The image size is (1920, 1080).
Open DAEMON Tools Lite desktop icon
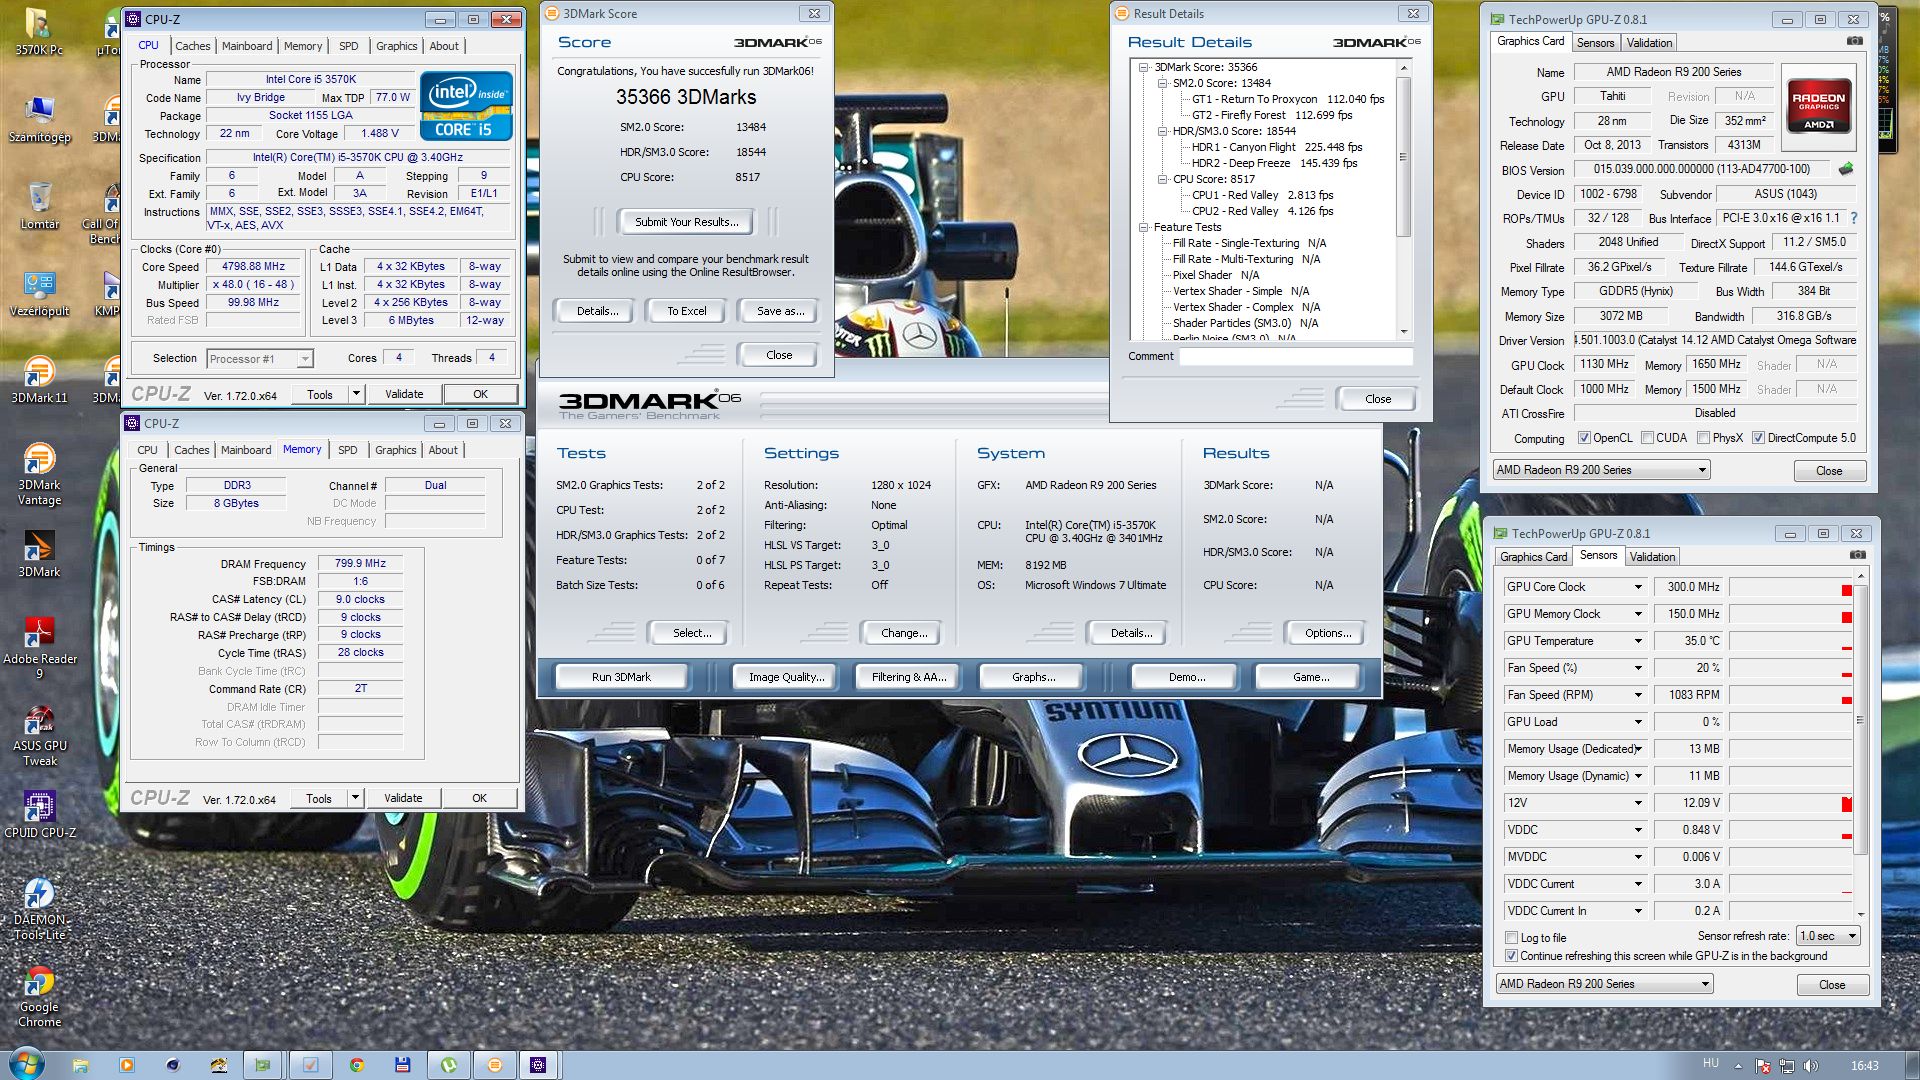pos(39,908)
